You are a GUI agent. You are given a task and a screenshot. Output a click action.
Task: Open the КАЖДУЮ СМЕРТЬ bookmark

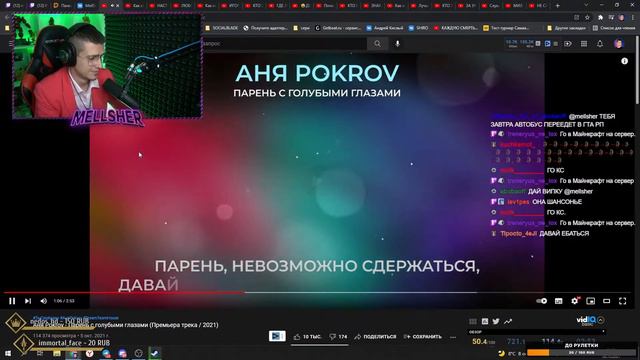point(456,28)
